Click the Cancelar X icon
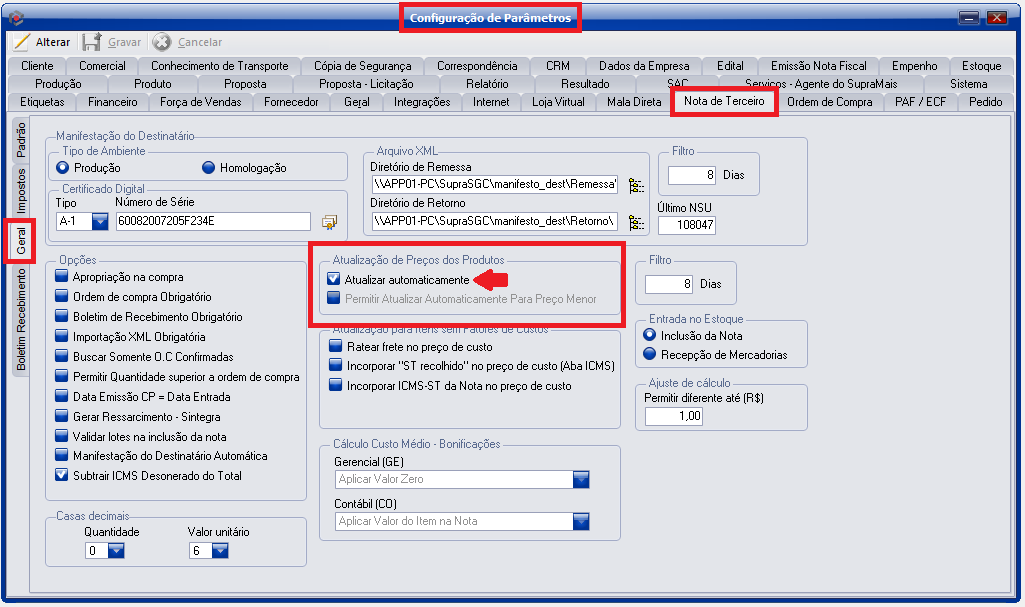This screenshot has width=1025, height=607. [x=162, y=42]
